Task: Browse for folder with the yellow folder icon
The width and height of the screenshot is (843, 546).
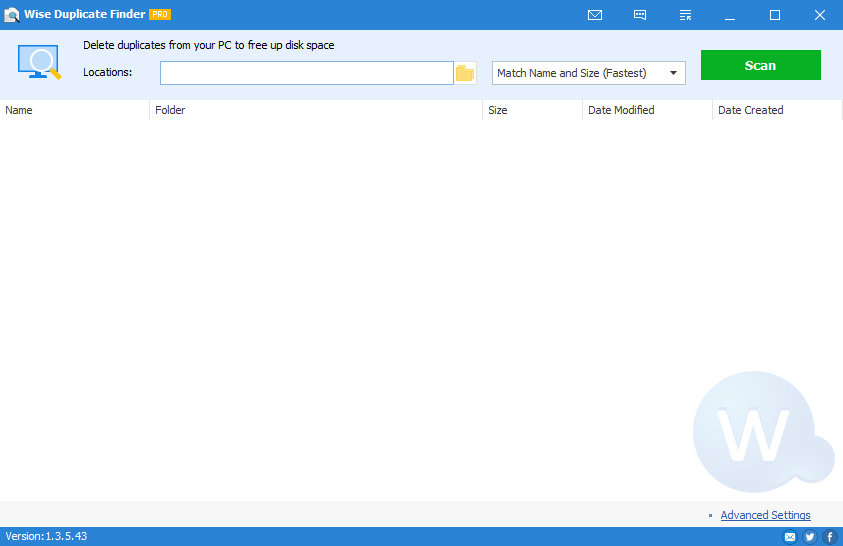Action: [x=465, y=73]
